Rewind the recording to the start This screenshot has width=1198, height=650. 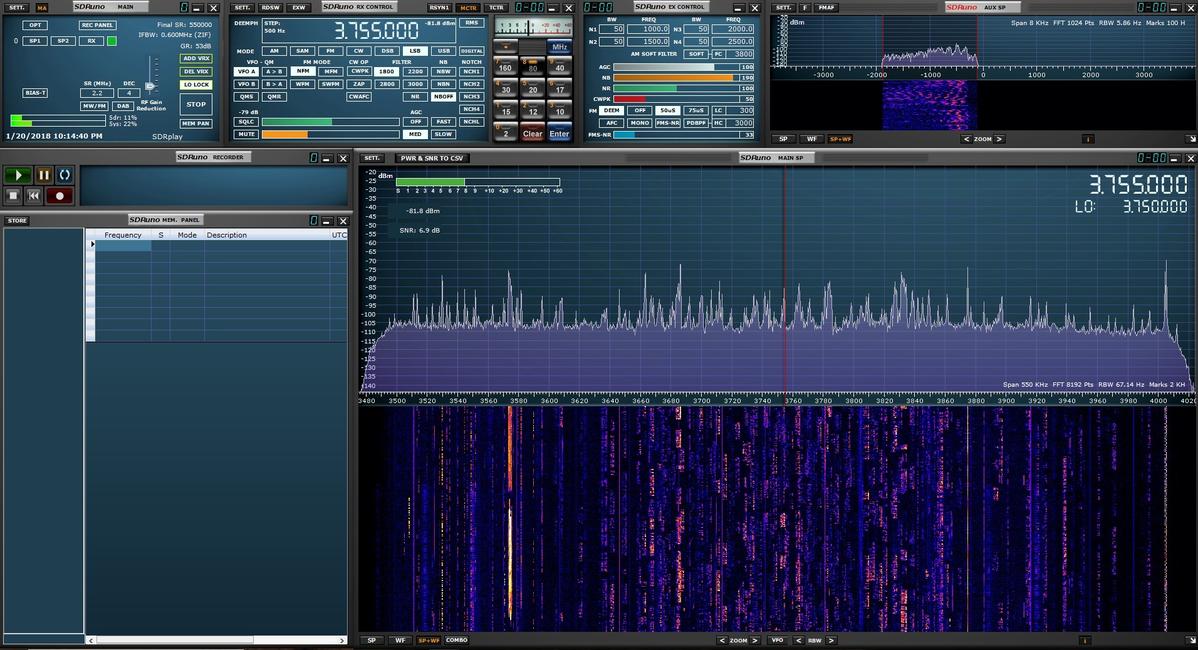34,196
